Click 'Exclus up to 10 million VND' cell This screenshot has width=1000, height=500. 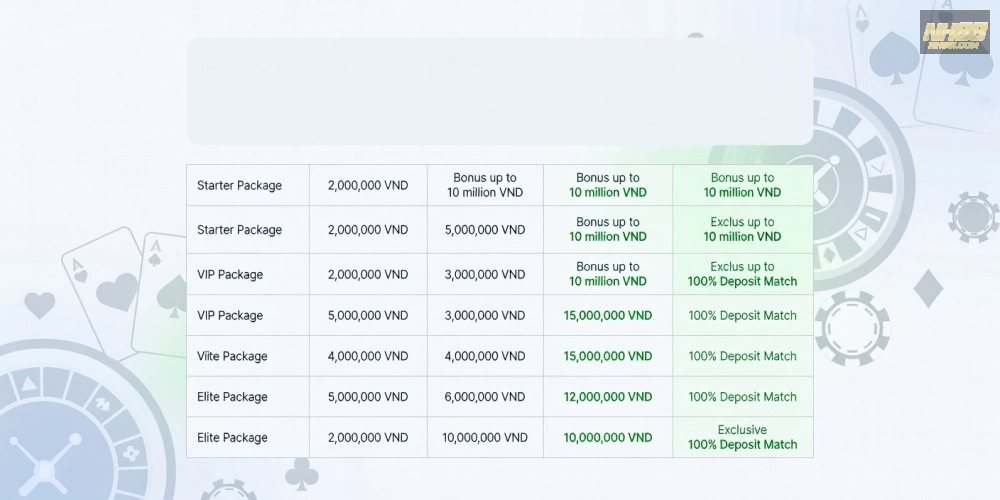click(x=742, y=230)
